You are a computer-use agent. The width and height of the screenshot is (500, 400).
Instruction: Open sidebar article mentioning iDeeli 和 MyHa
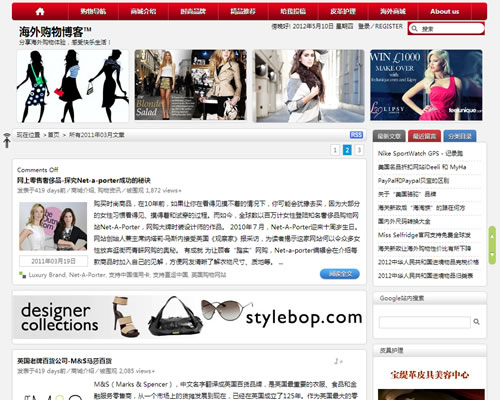point(422,167)
